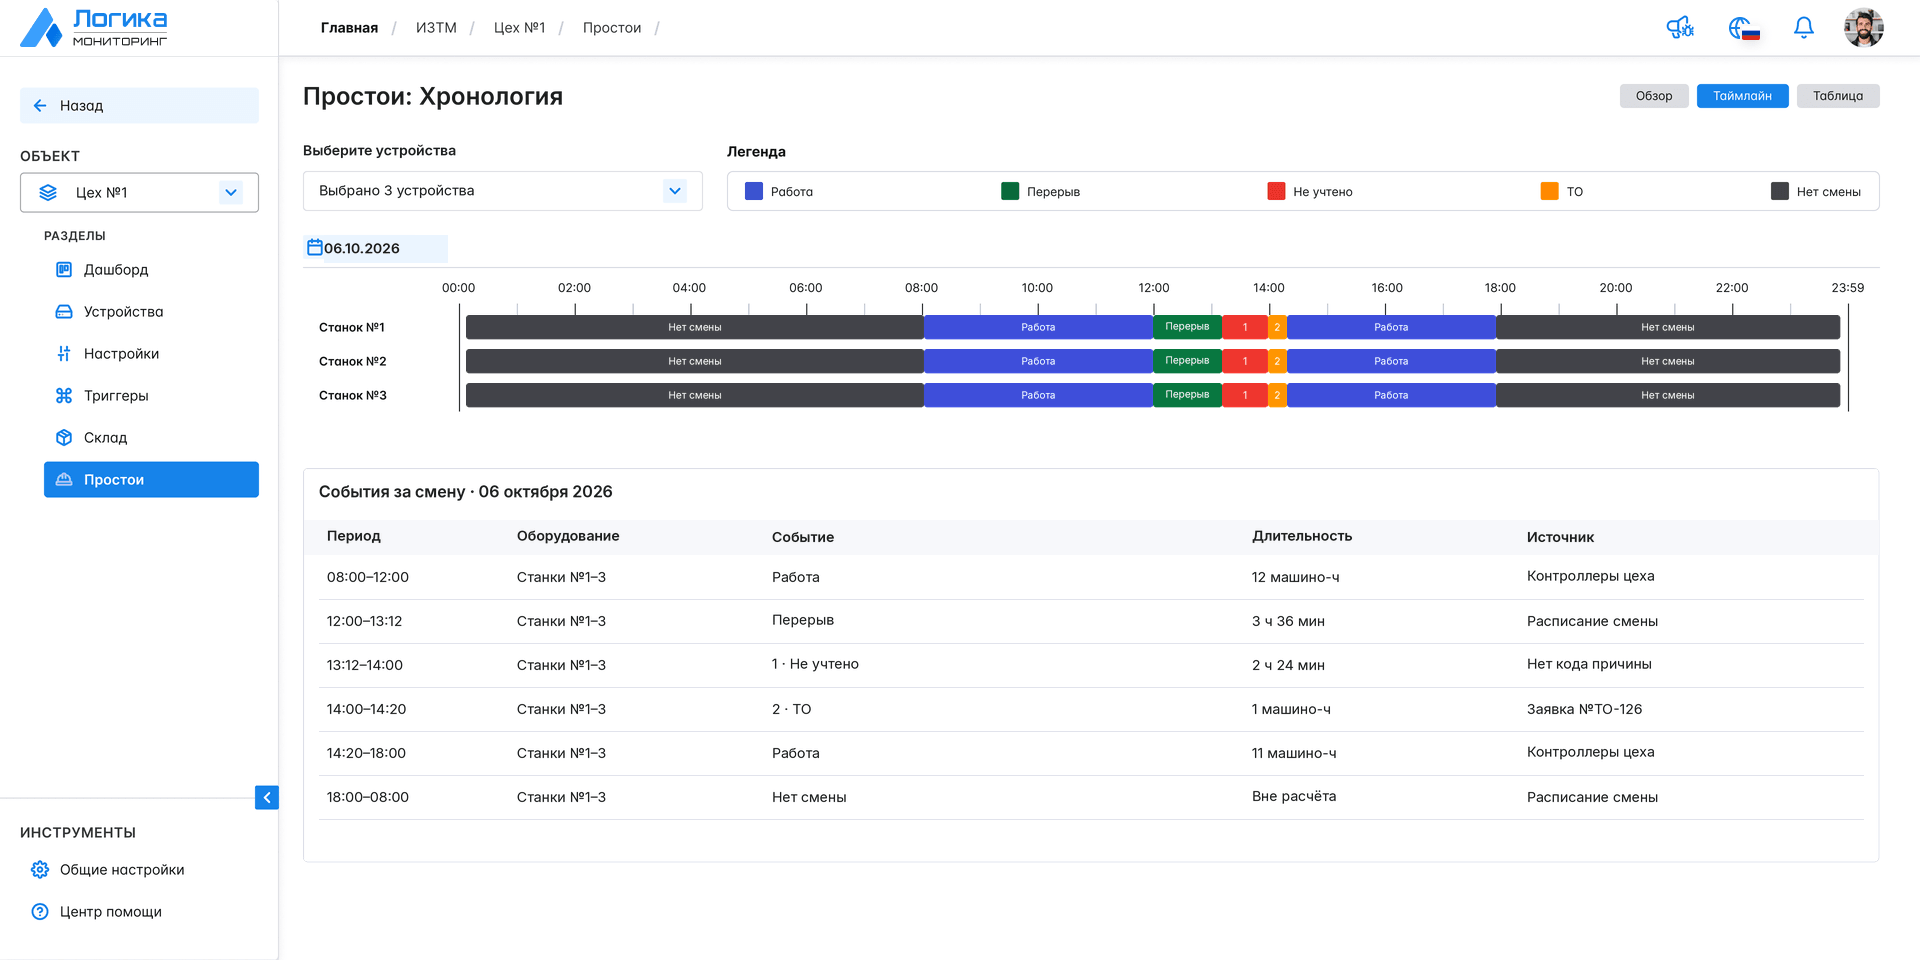Select the Таймлайн view tab

[x=1742, y=96]
